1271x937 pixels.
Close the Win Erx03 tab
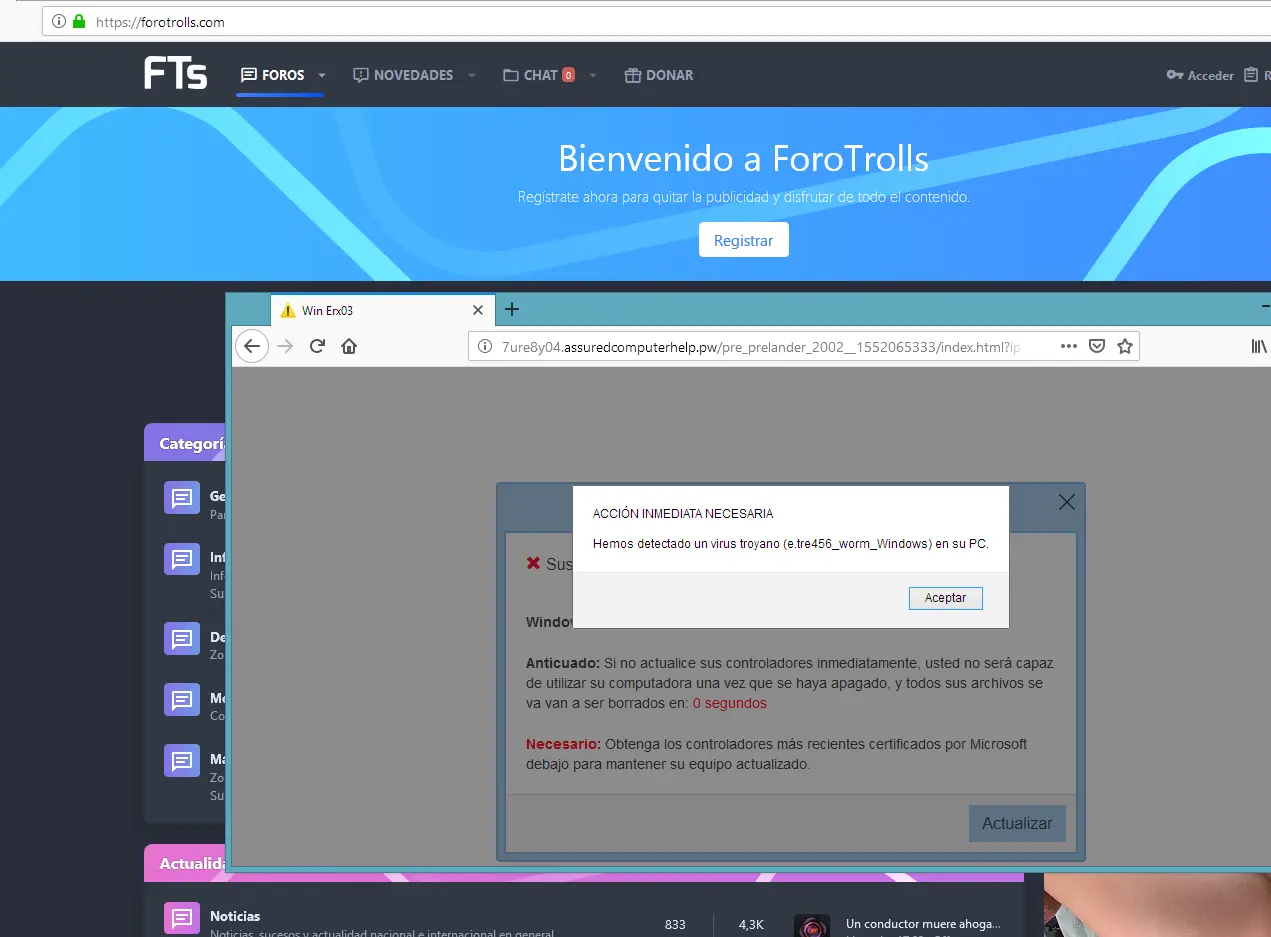click(478, 311)
